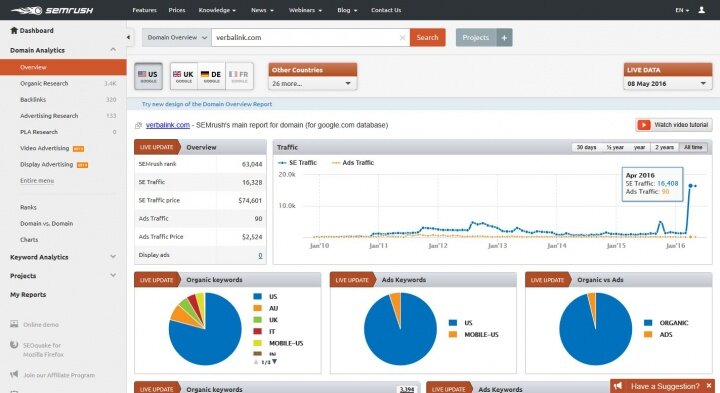Screen dimensions: 720x393
Task: Click the Affiliate Program megaphone icon
Action: [14, 375]
